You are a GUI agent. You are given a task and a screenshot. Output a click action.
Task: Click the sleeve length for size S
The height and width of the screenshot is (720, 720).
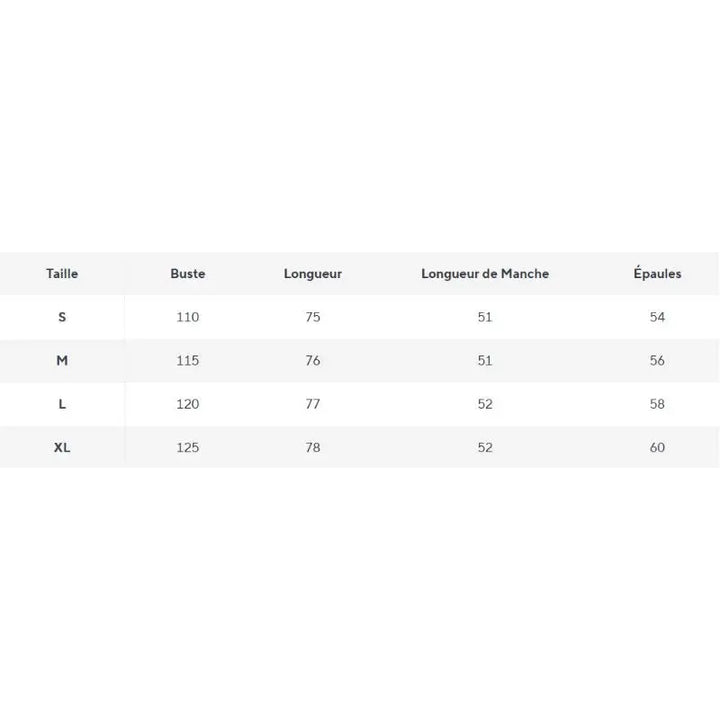(x=485, y=317)
